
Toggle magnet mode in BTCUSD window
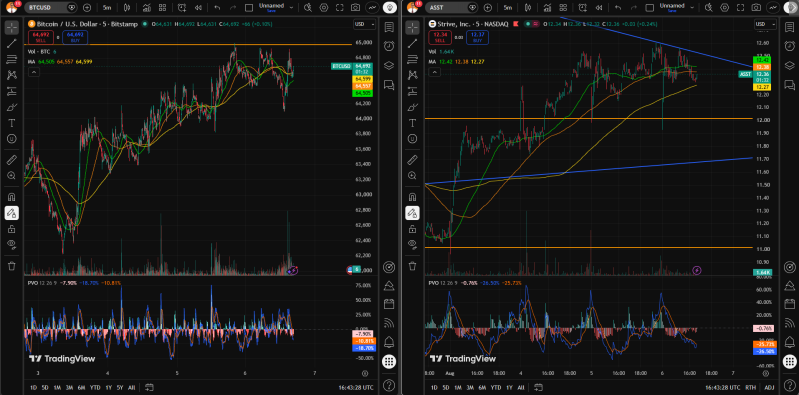coord(11,197)
